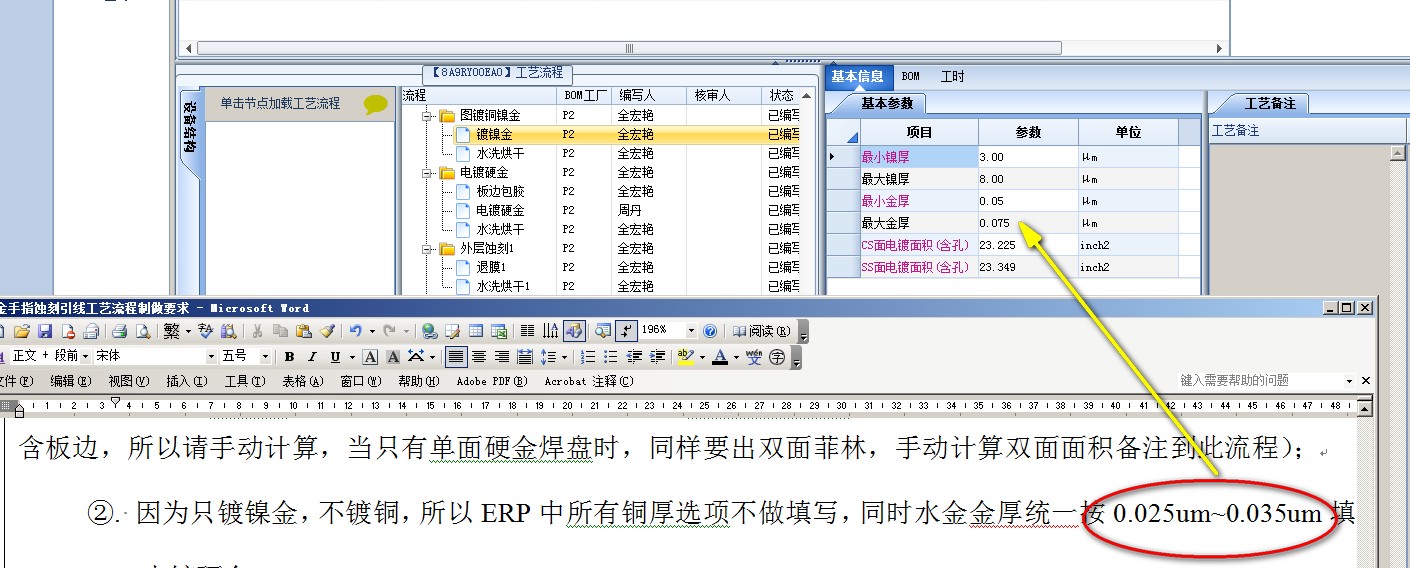1410x568 pixels.
Task: Toggle italic formatting
Action: [x=312, y=357]
